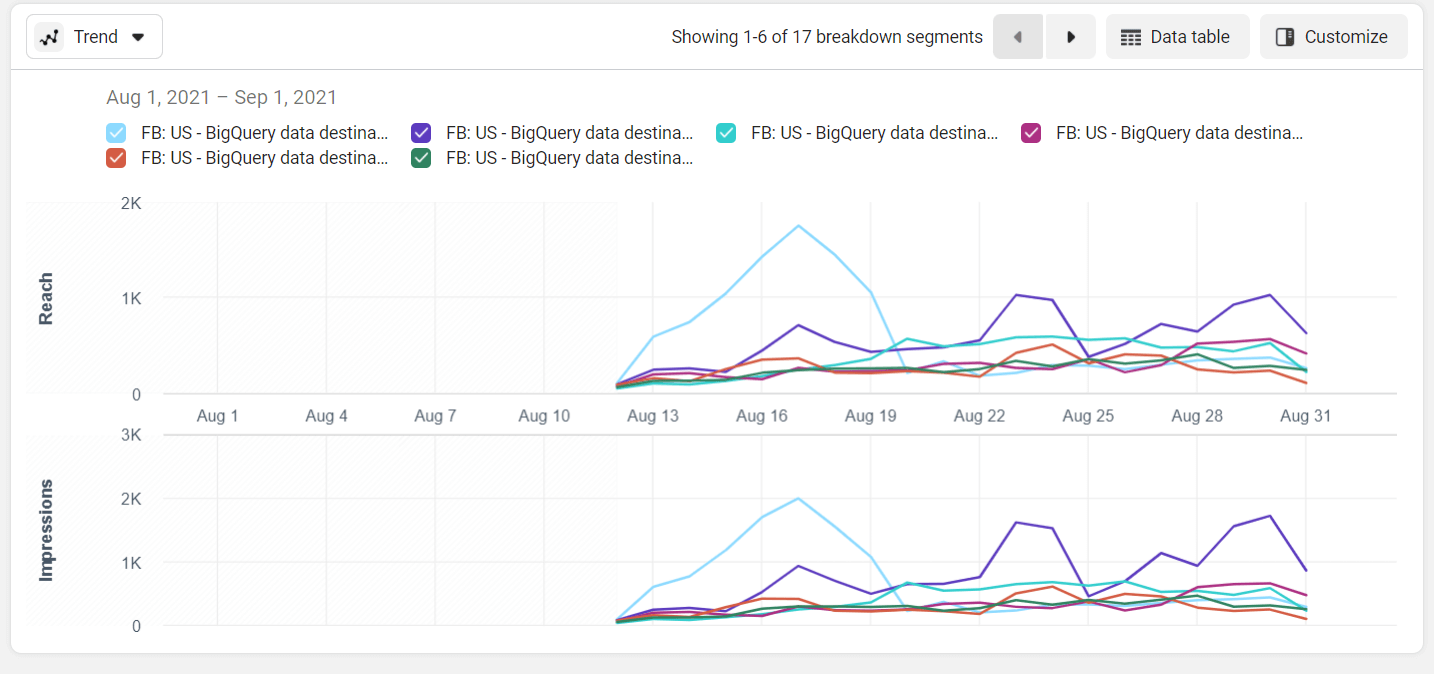The width and height of the screenshot is (1434, 674).
Task: Go to next breakdown segments page
Action: click(x=1070, y=37)
